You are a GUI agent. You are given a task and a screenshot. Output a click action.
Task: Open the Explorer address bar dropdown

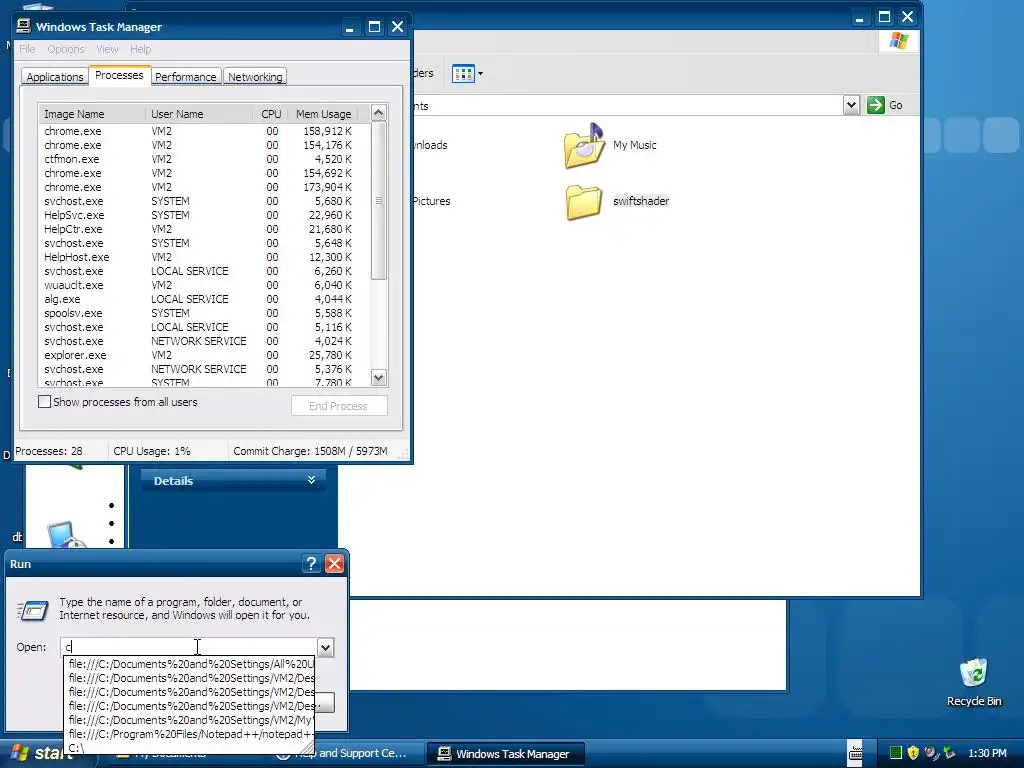click(x=851, y=105)
